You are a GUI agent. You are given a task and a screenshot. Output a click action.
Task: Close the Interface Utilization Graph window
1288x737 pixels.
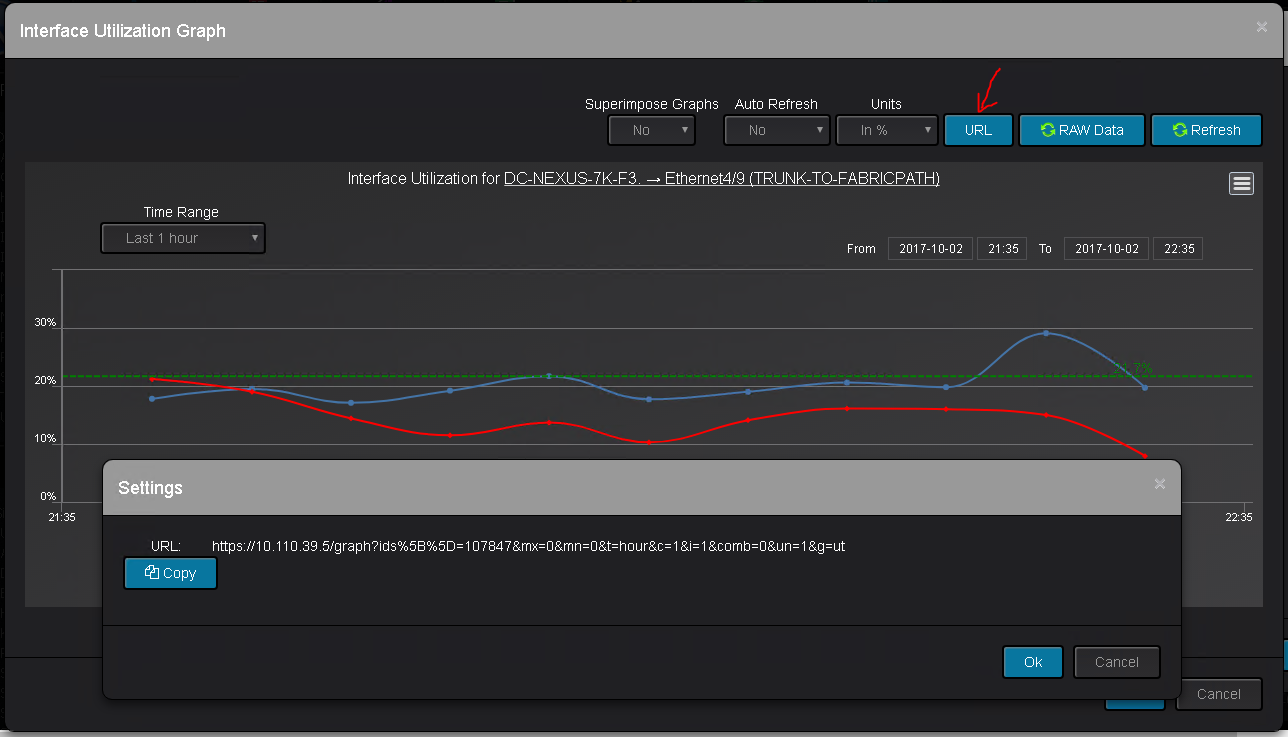pos(1262,27)
